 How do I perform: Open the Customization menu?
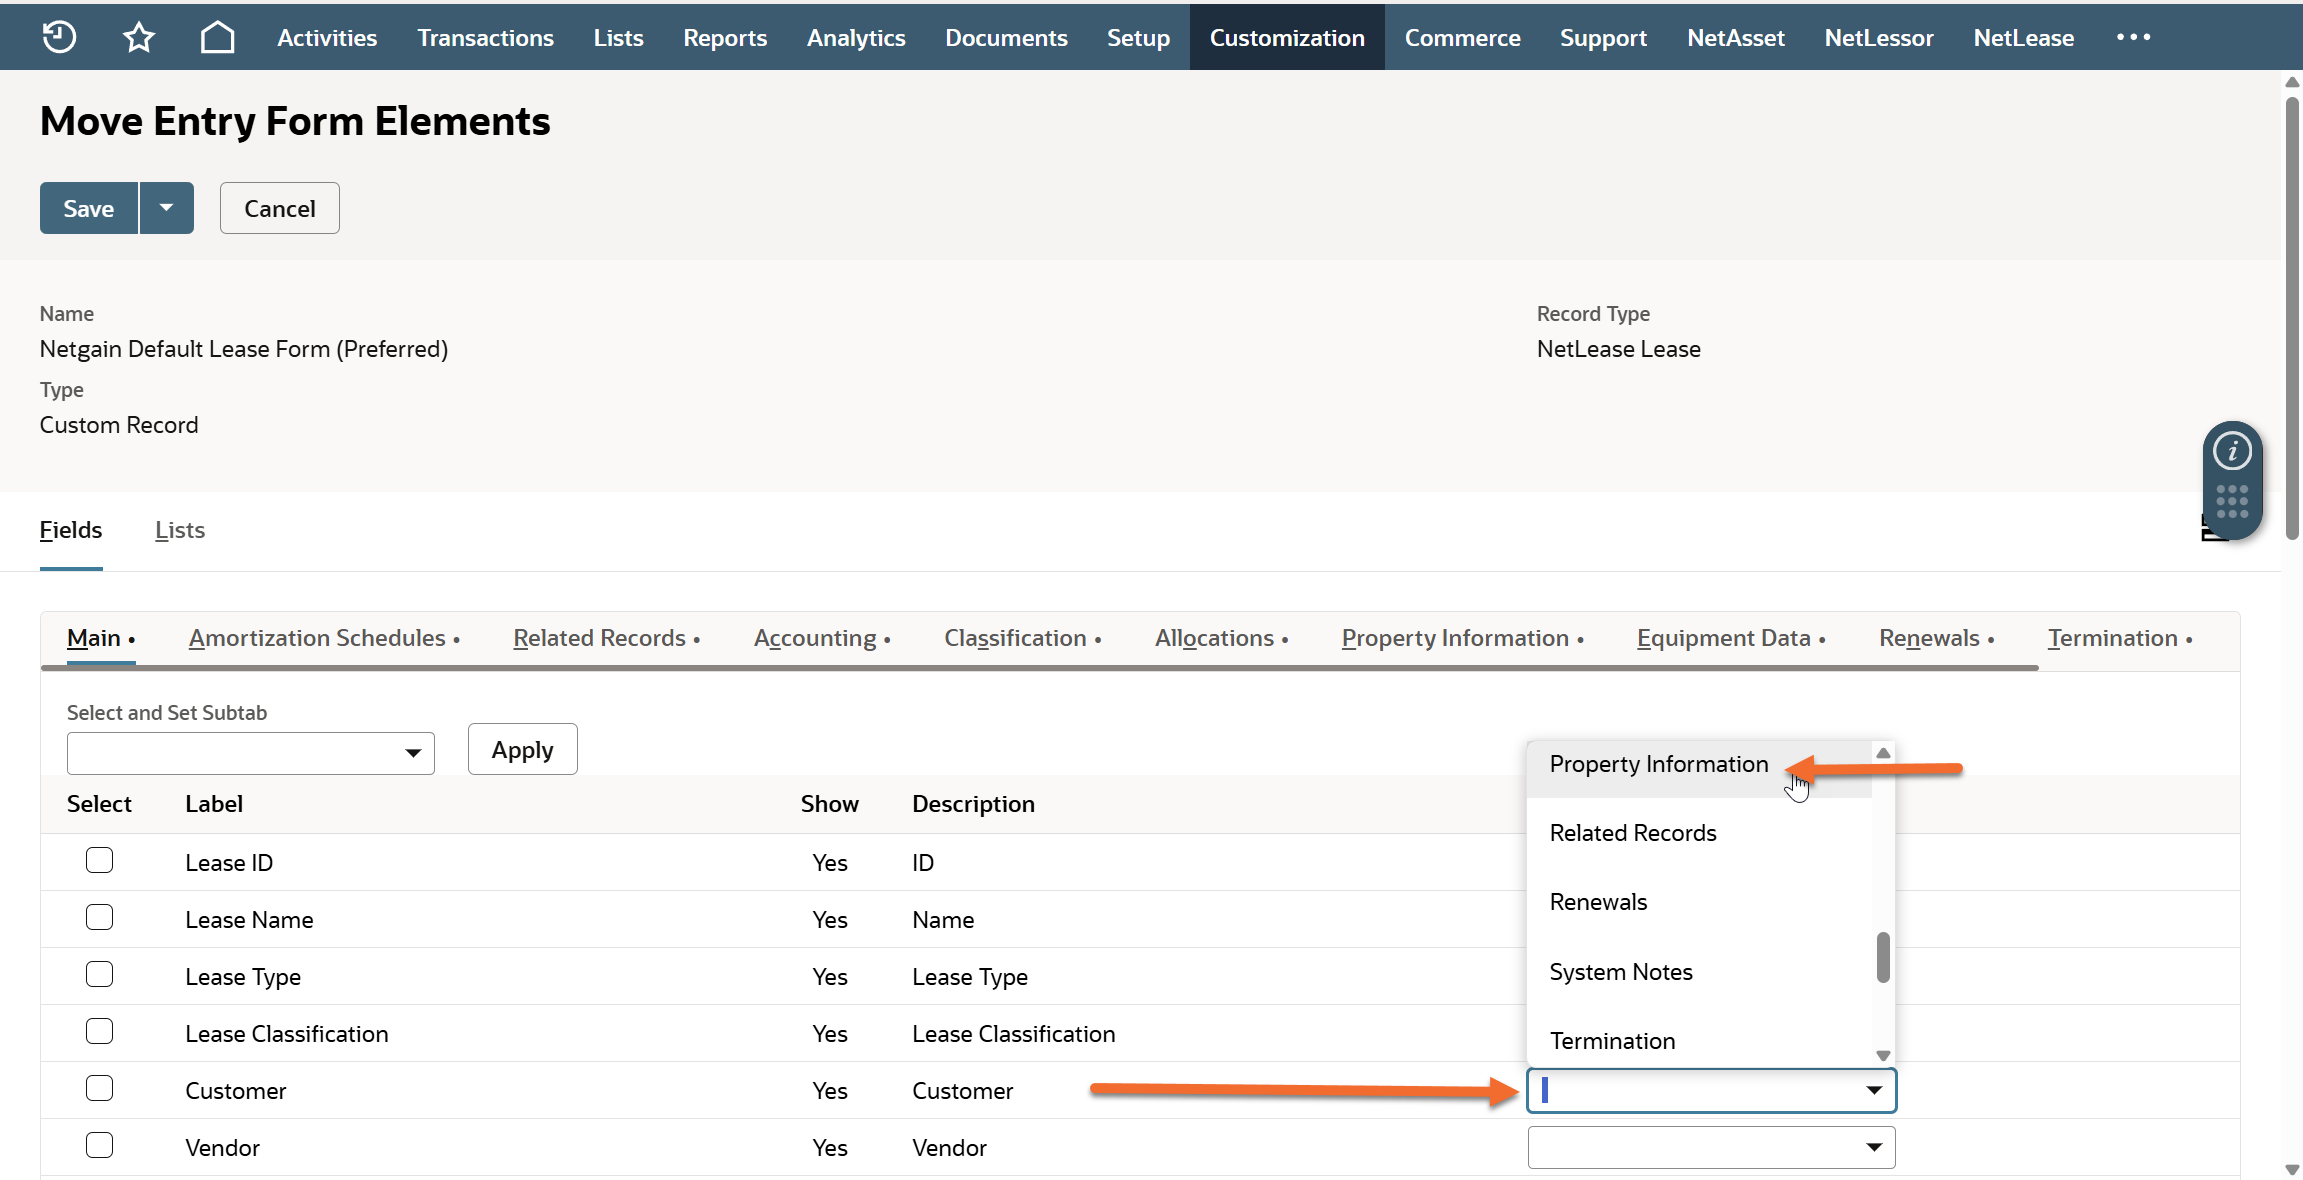(x=1286, y=37)
